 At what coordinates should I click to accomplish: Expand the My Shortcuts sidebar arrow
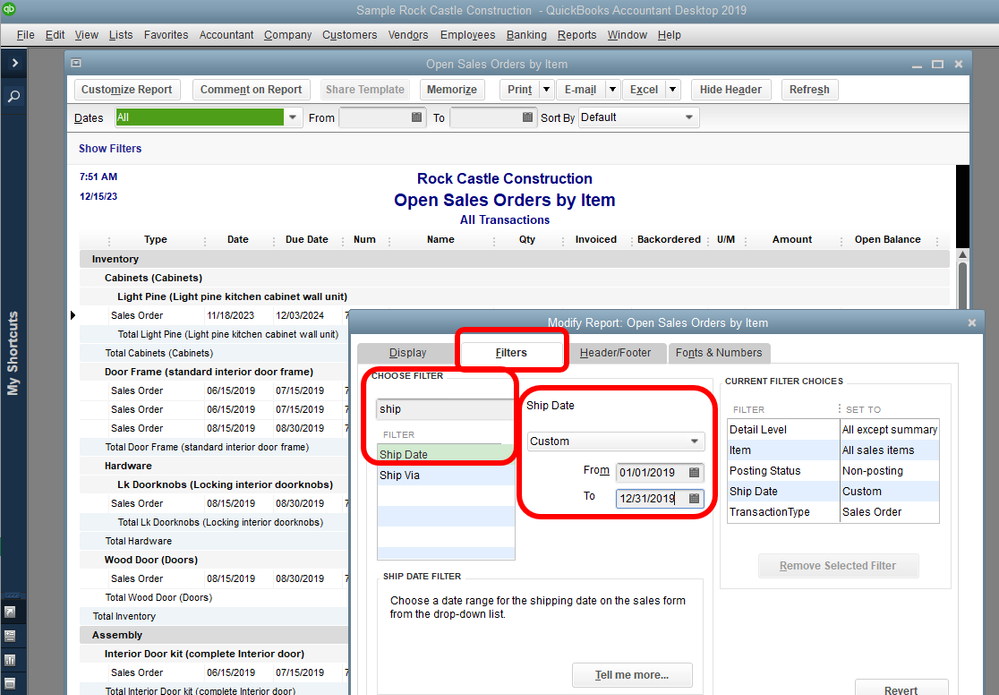(x=14, y=62)
